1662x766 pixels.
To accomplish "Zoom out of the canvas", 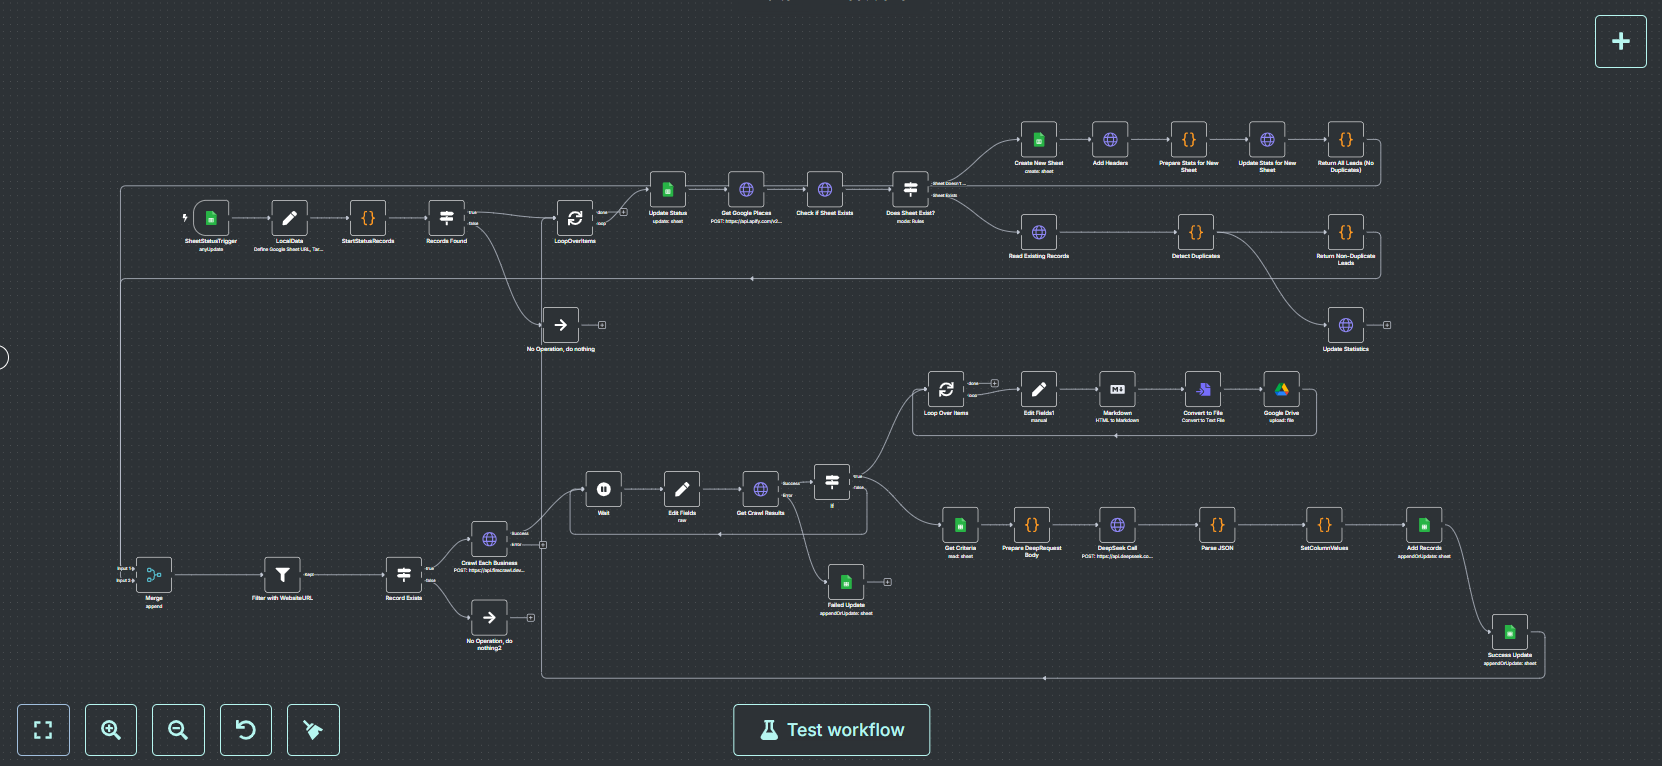I will (178, 730).
